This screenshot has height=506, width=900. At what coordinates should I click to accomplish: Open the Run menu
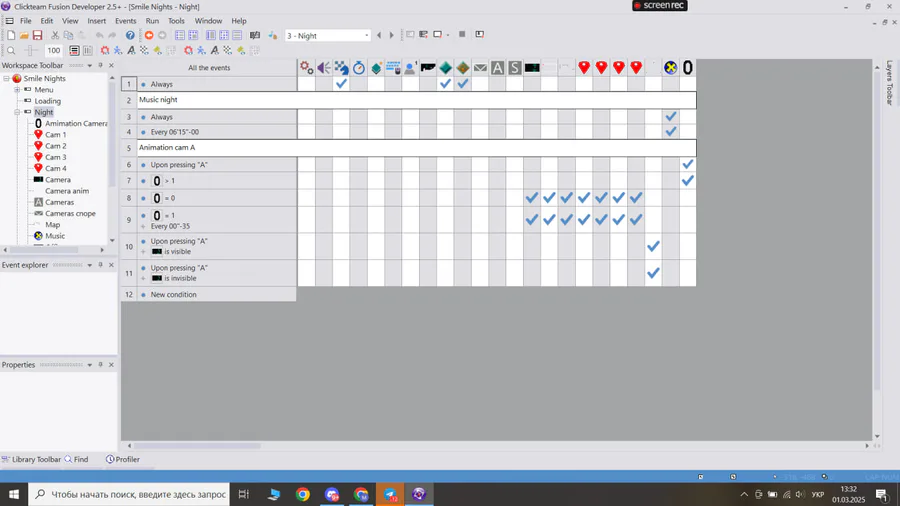coord(152,21)
